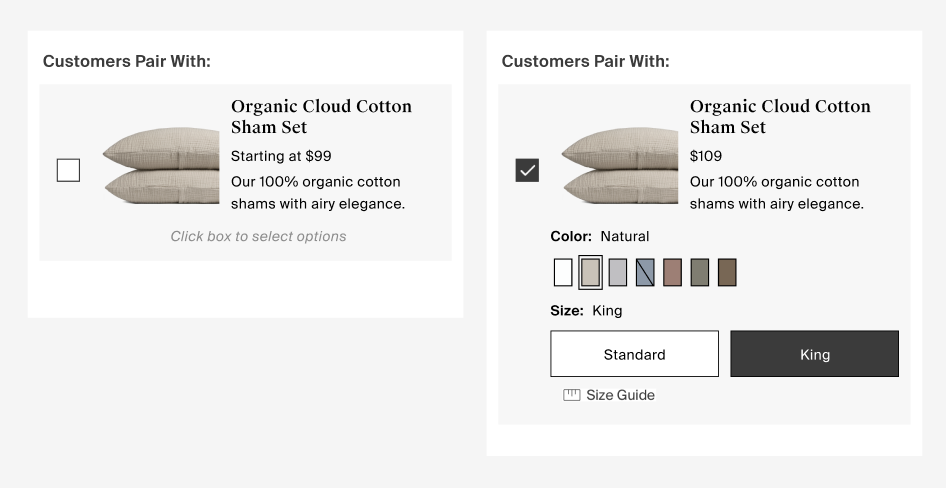Select the King size button
Viewport: 946px width, 488px height.
[814, 354]
